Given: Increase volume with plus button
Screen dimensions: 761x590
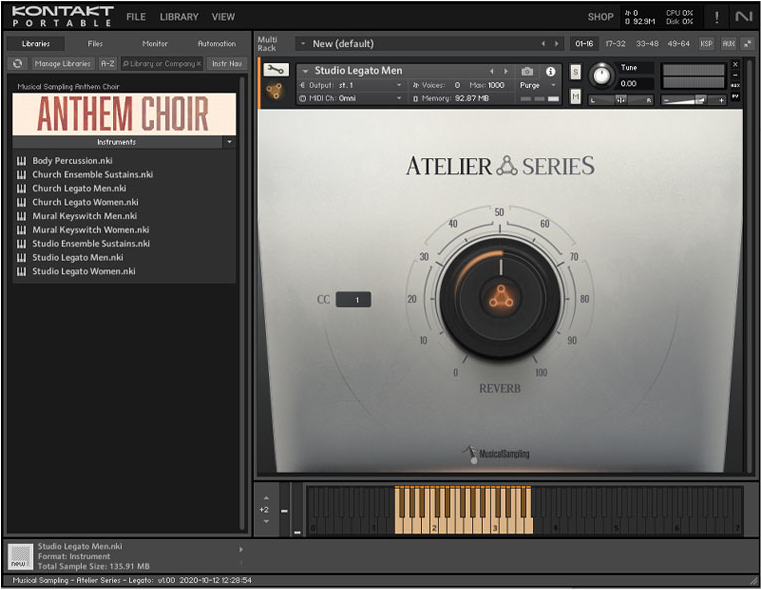Looking at the screenshot, I should tap(722, 100).
